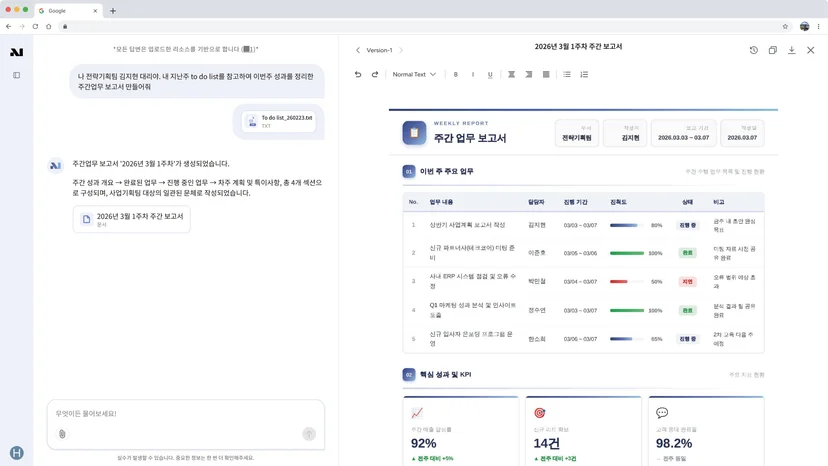828x466 pixels.
Task: Apply center text alignment
Action: click(x=511, y=74)
